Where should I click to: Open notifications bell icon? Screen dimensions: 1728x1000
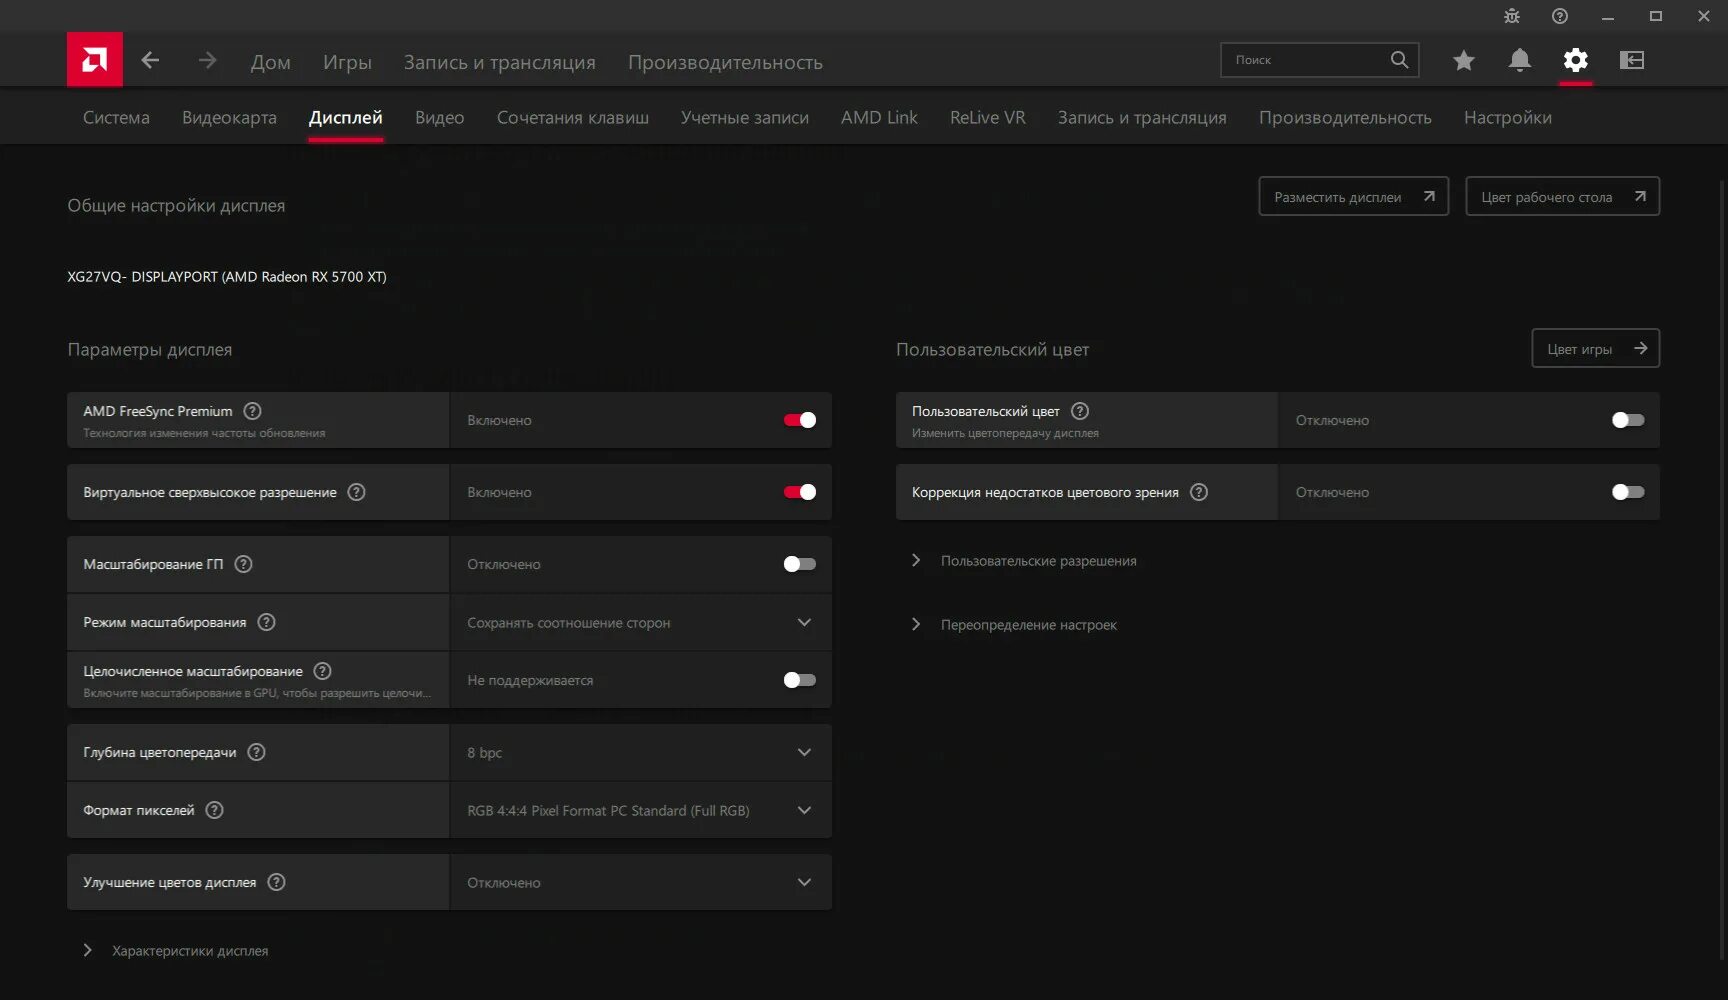coord(1519,60)
